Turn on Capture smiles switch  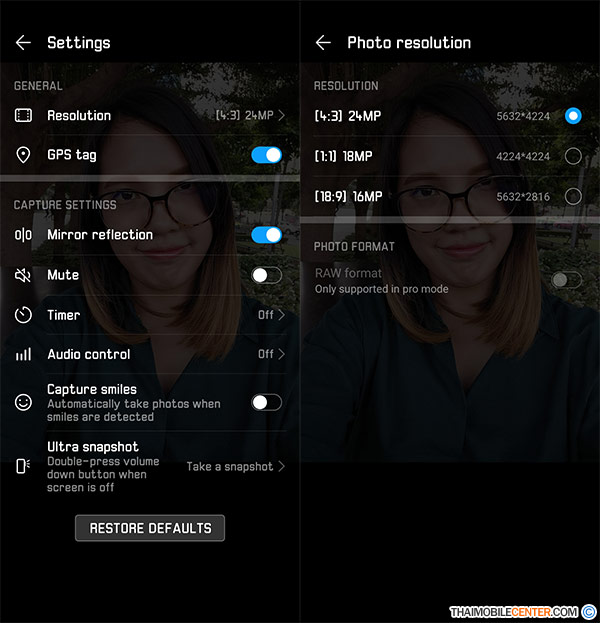click(267, 402)
